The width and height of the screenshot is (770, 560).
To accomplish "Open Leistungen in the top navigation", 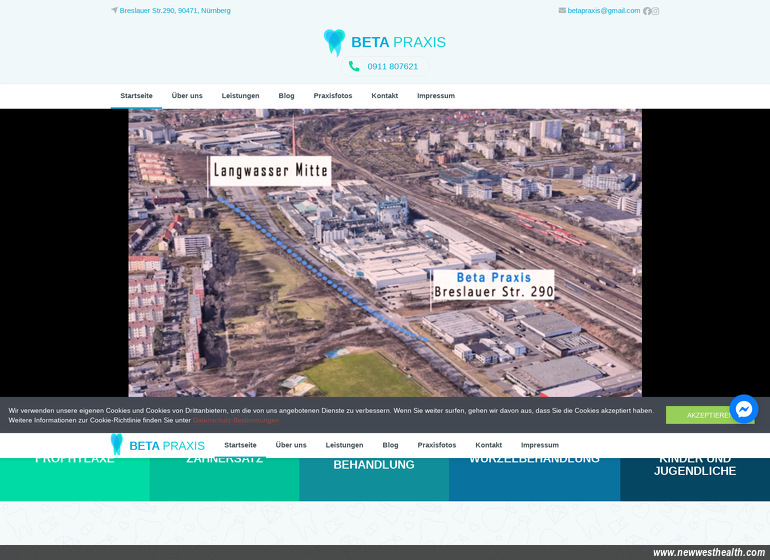I will [x=240, y=96].
